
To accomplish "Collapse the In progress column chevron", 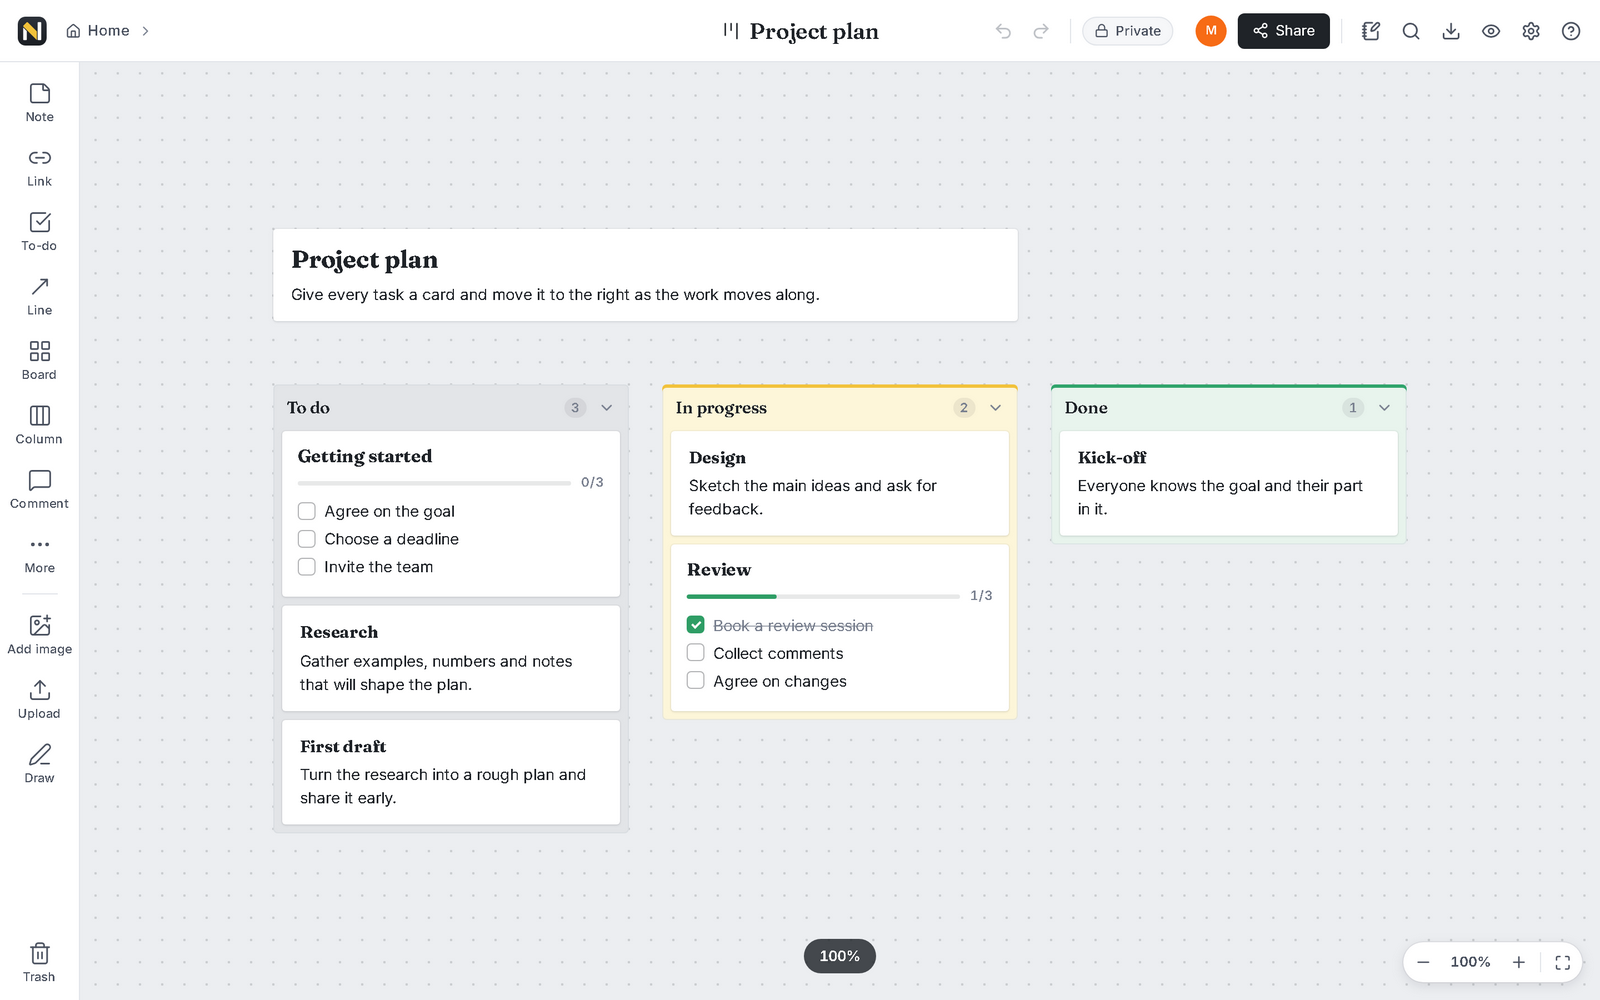I will point(996,408).
